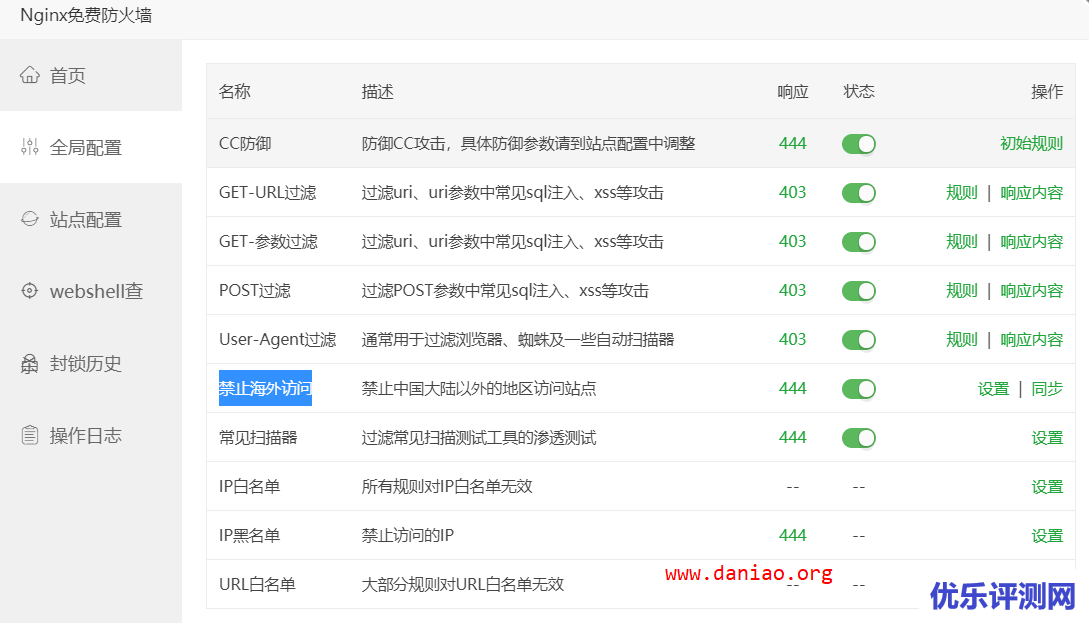The height and width of the screenshot is (623, 1089).
Task: Disable the 常见扫描器 filter toggle
Action: (858, 437)
